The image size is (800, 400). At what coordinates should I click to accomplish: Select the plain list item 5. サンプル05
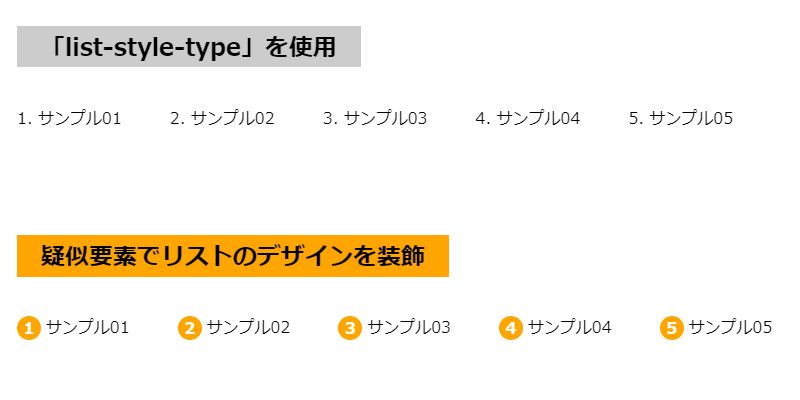click(681, 118)
